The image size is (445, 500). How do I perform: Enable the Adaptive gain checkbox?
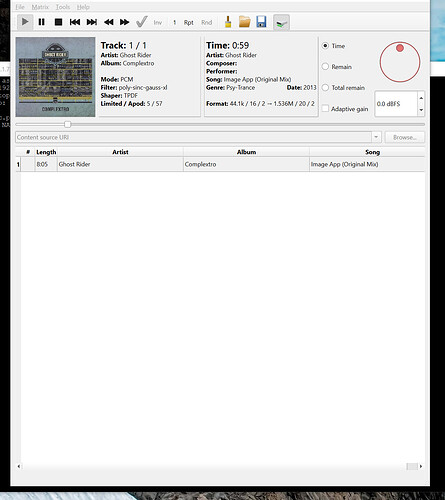(325, 109)
